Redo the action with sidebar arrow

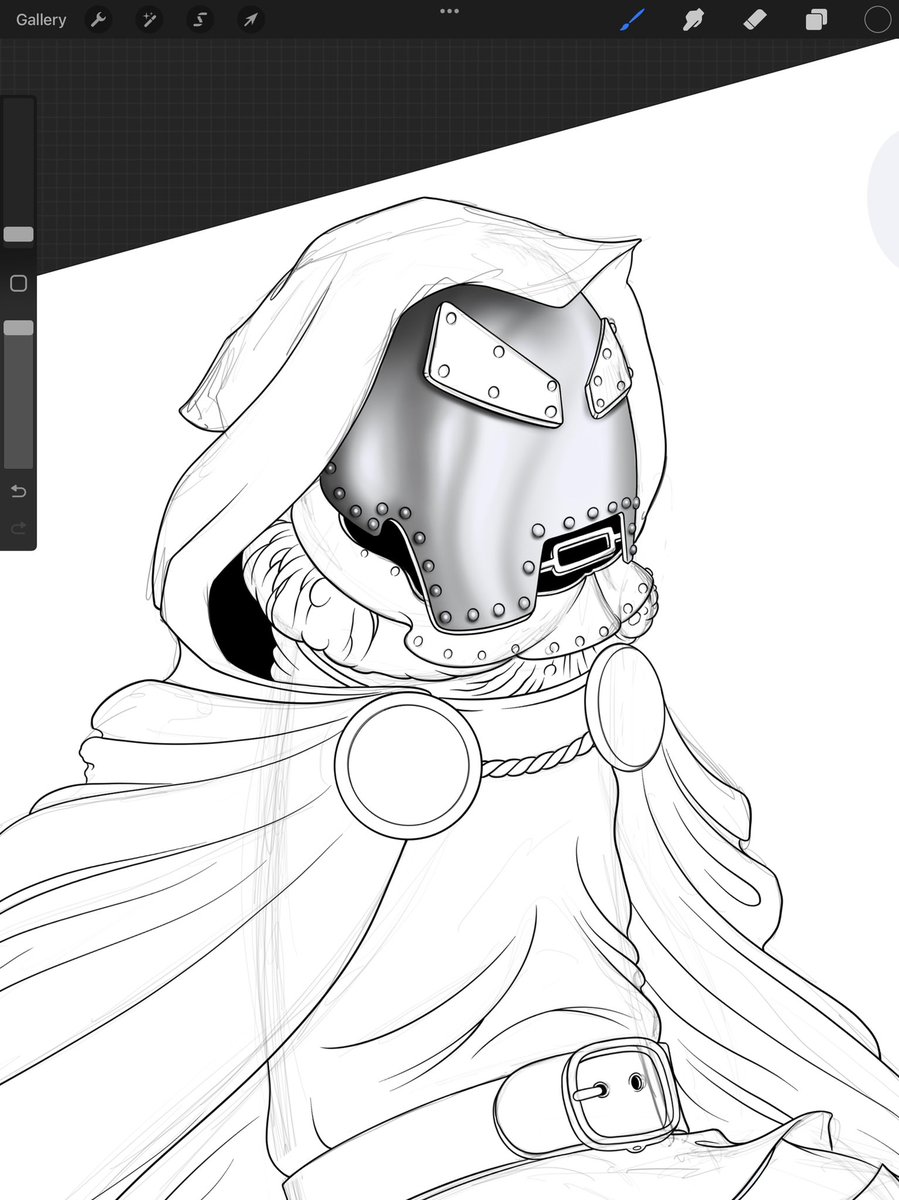(18, 528)
